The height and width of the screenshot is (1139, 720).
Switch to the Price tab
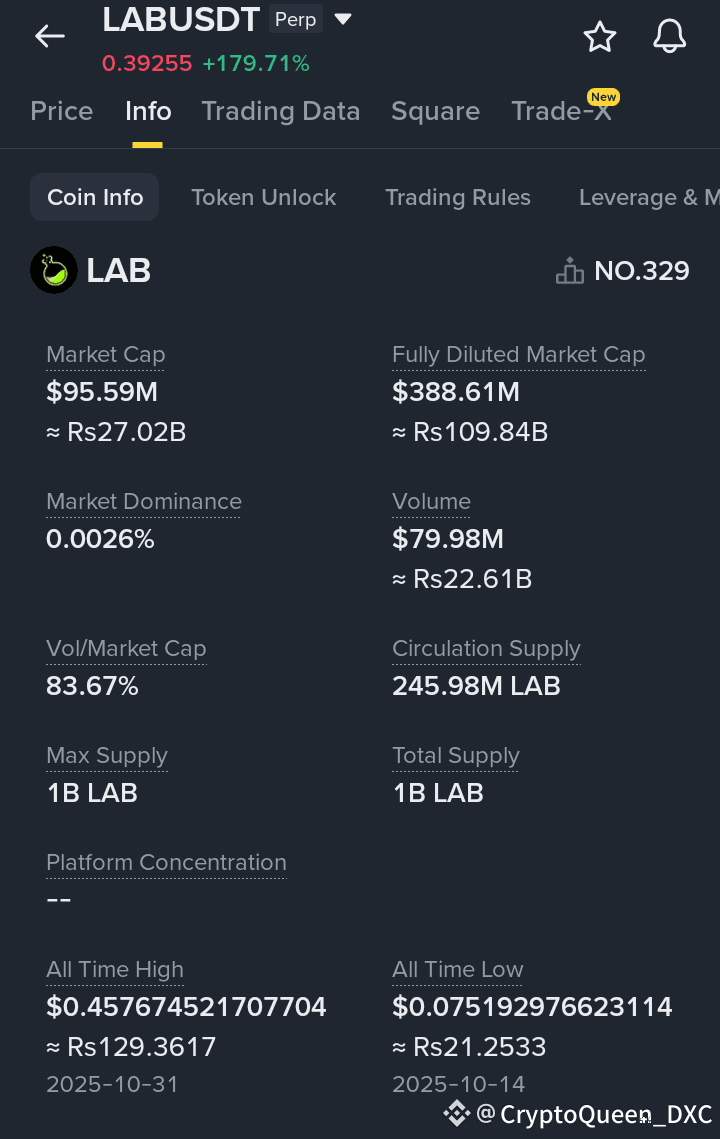(62, 111)
